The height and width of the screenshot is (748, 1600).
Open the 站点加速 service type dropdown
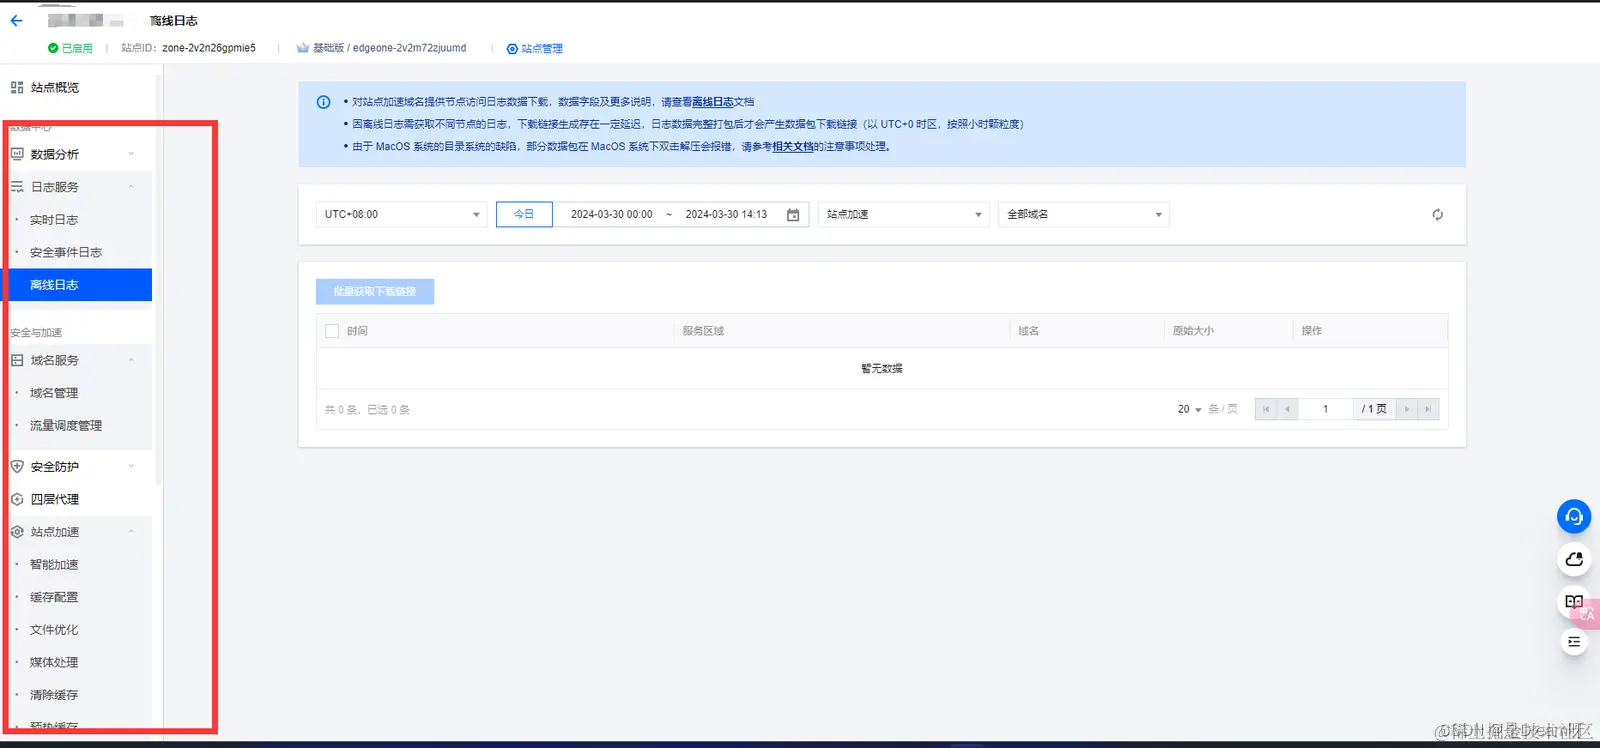point(904,215)
